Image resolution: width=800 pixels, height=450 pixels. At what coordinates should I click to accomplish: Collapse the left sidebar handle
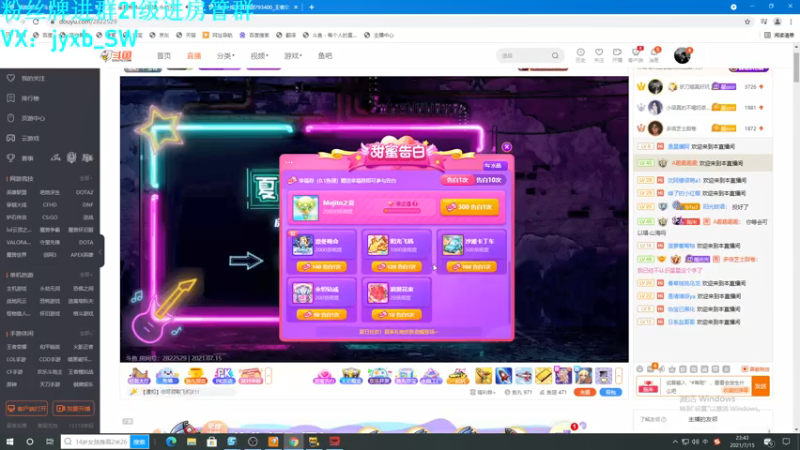click(x=101, y=251)
